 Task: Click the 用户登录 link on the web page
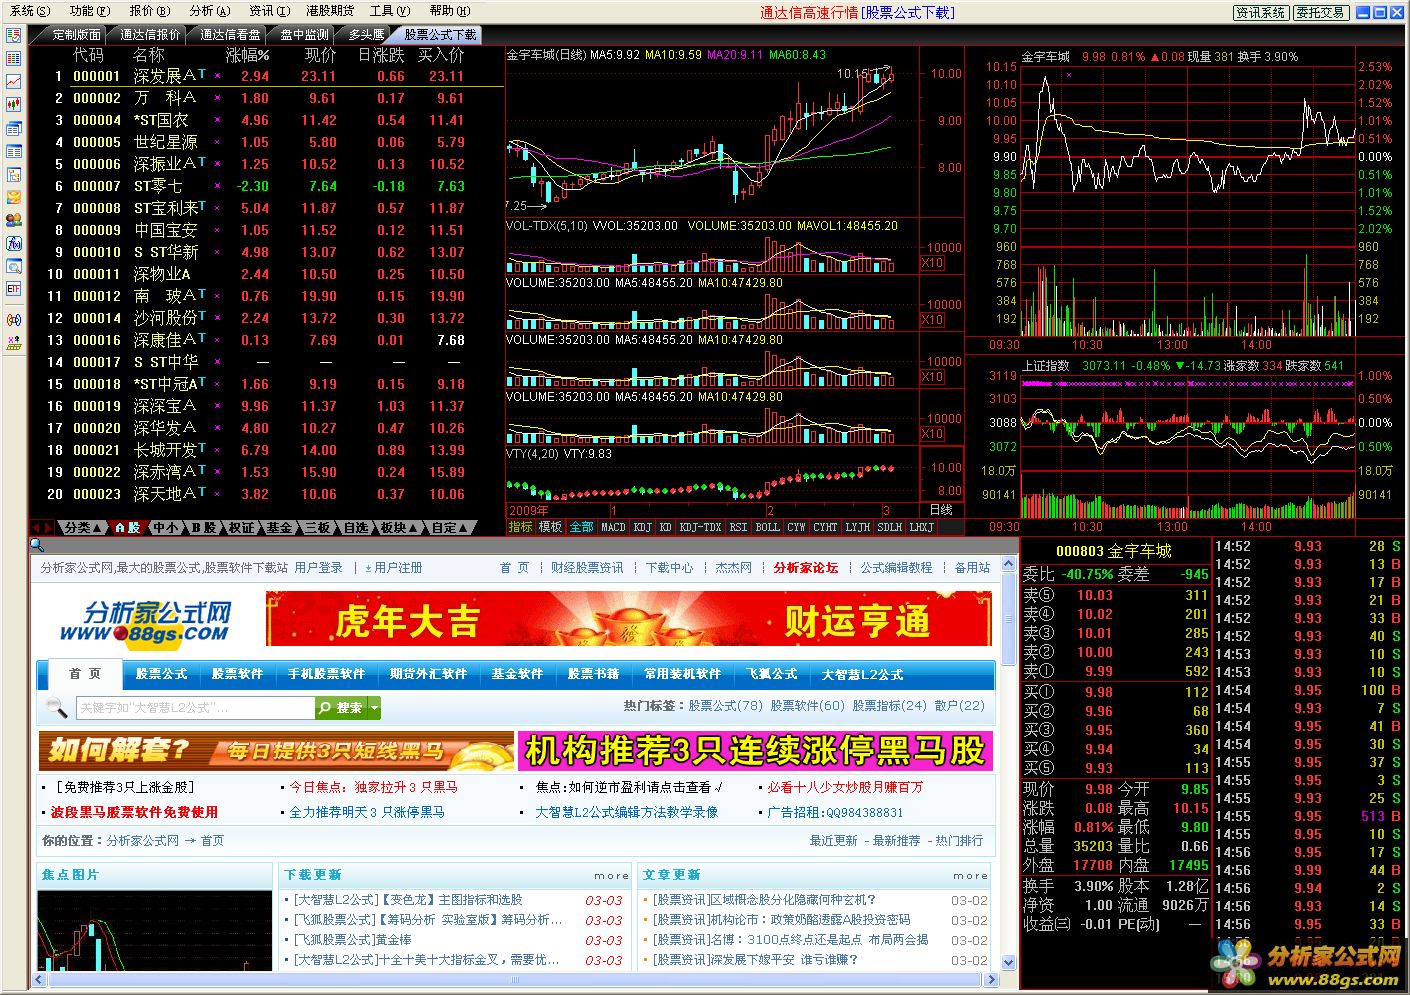[318, 568]
